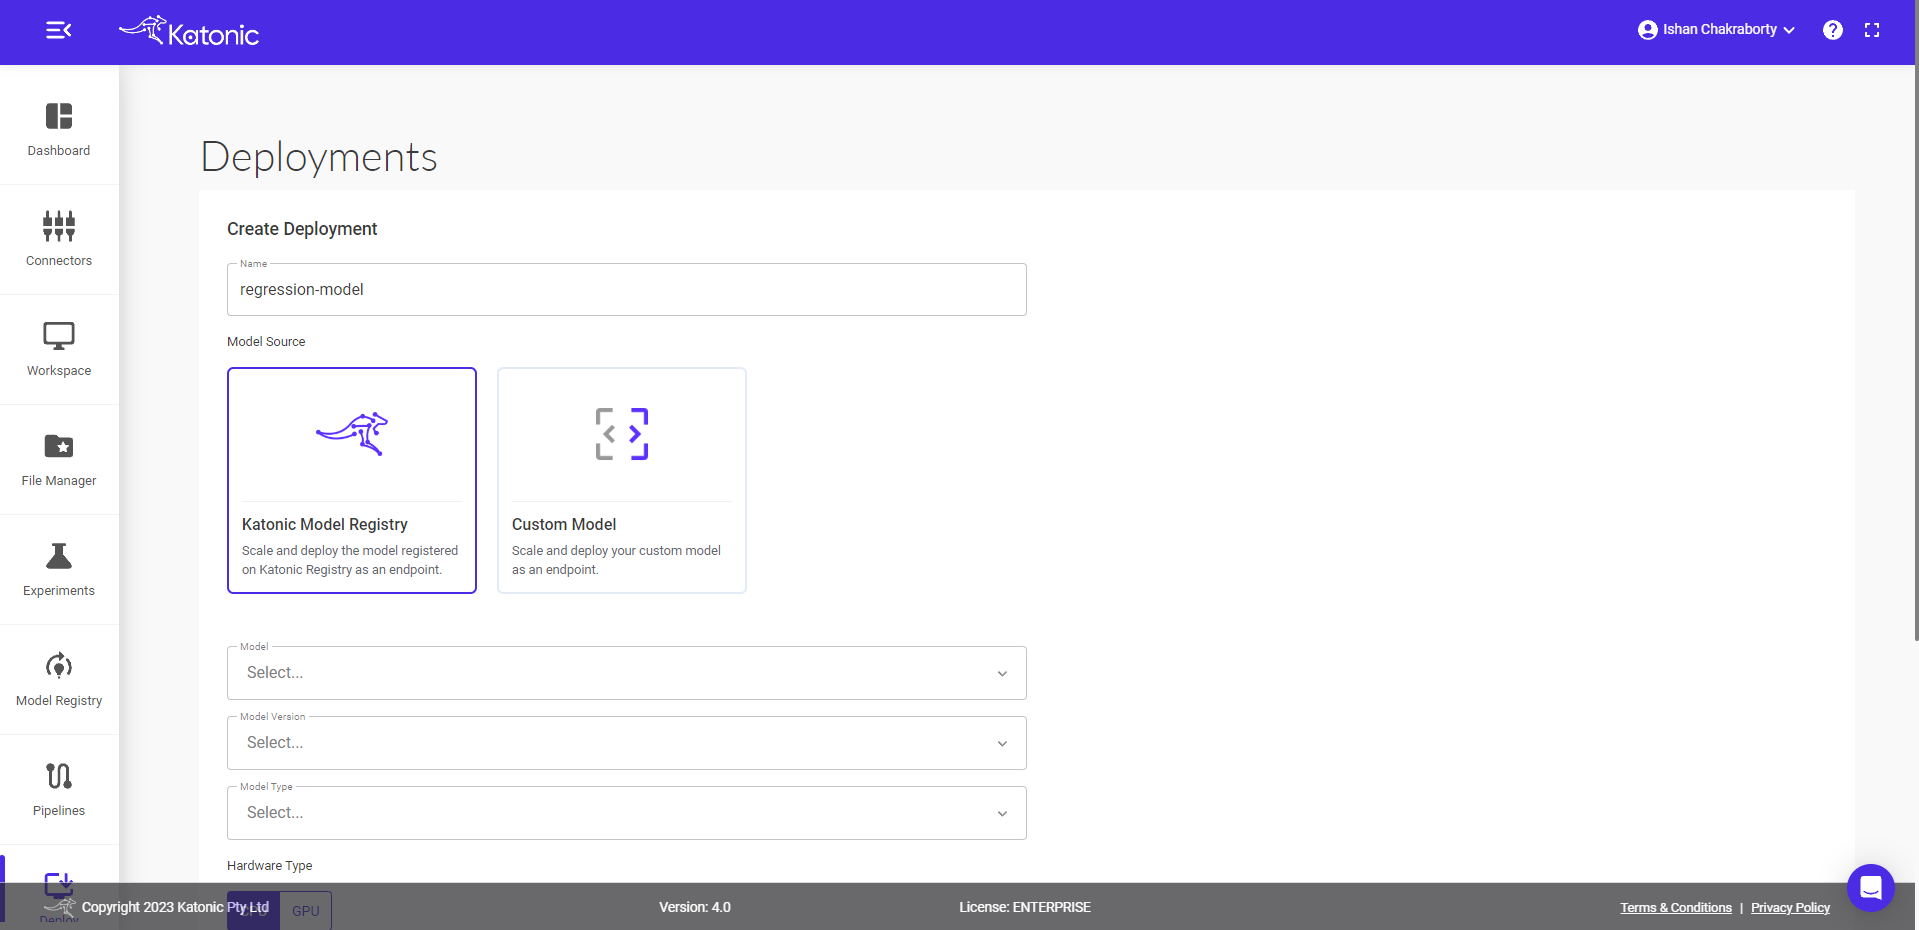Expand the Model Version chevron arrow
This screenshot has width=1919, height=930.
tap(1002, 744)
